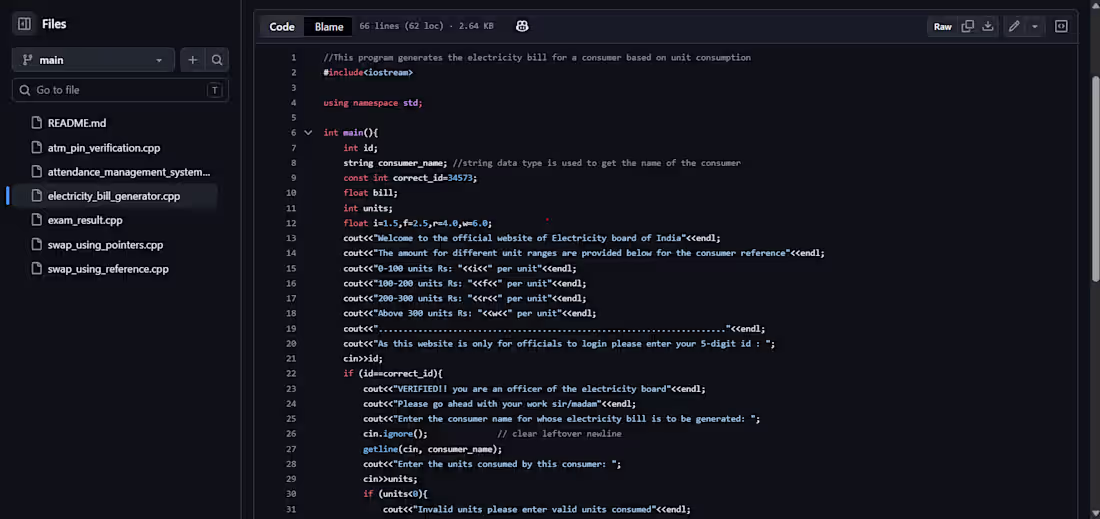Click the 'int main(){' line
The width and height of the screenshot is (1100, 519).
click(x=351, y=133)
